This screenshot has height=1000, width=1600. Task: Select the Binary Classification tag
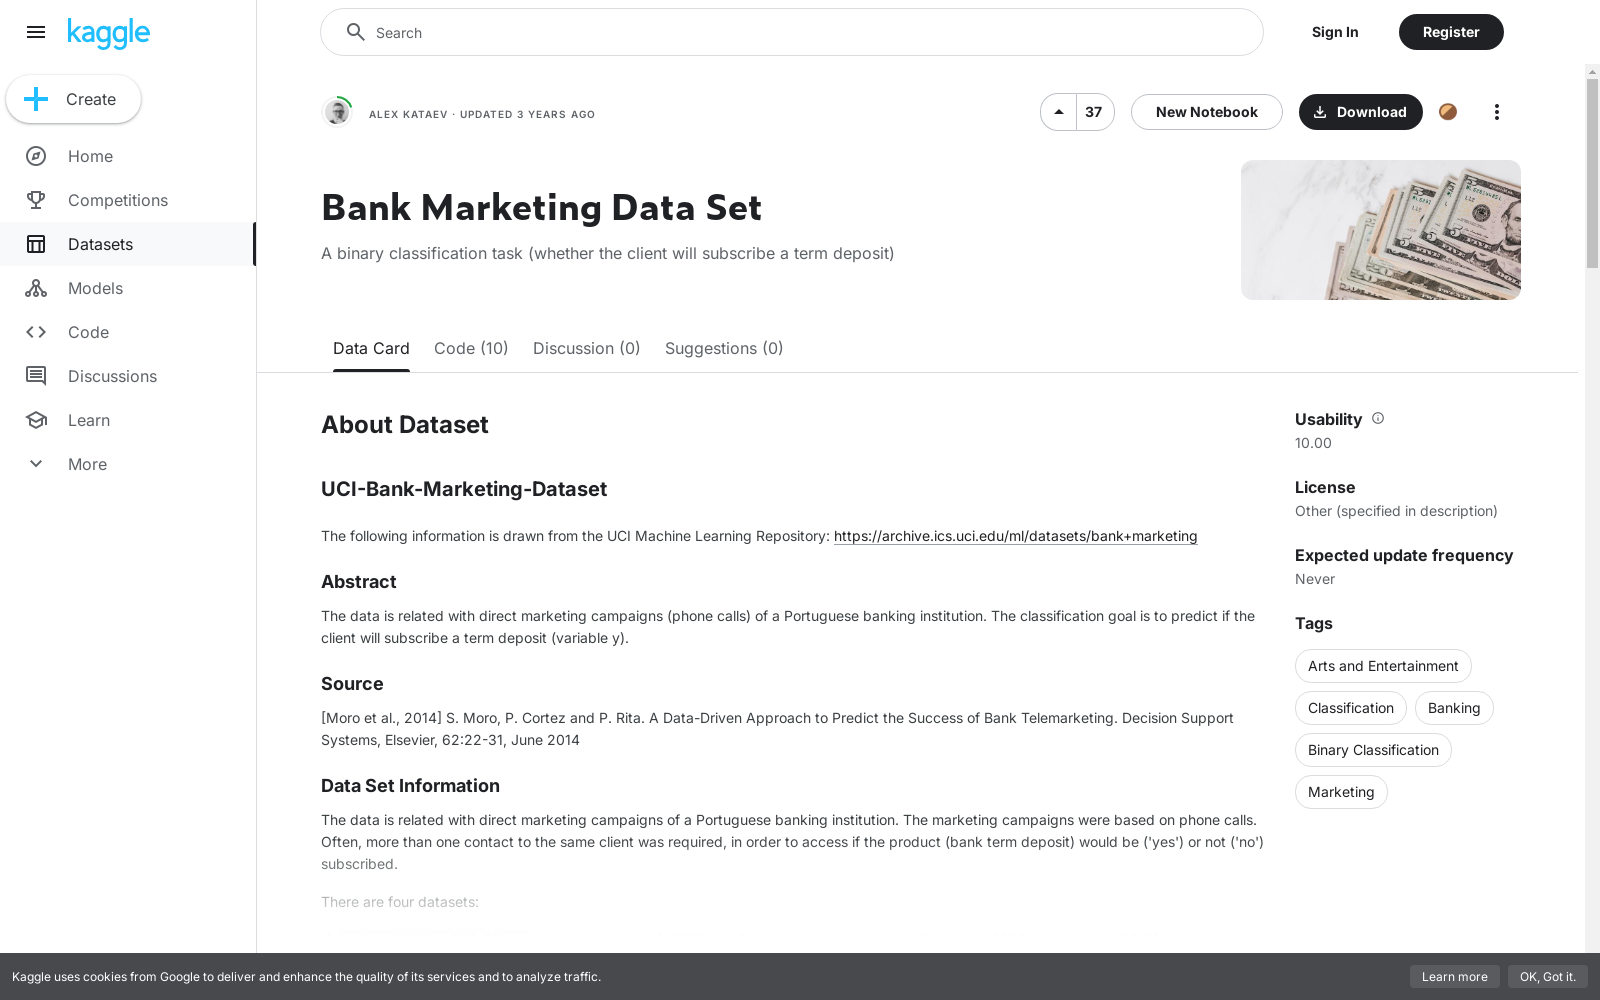click(x=1373, y=750)
